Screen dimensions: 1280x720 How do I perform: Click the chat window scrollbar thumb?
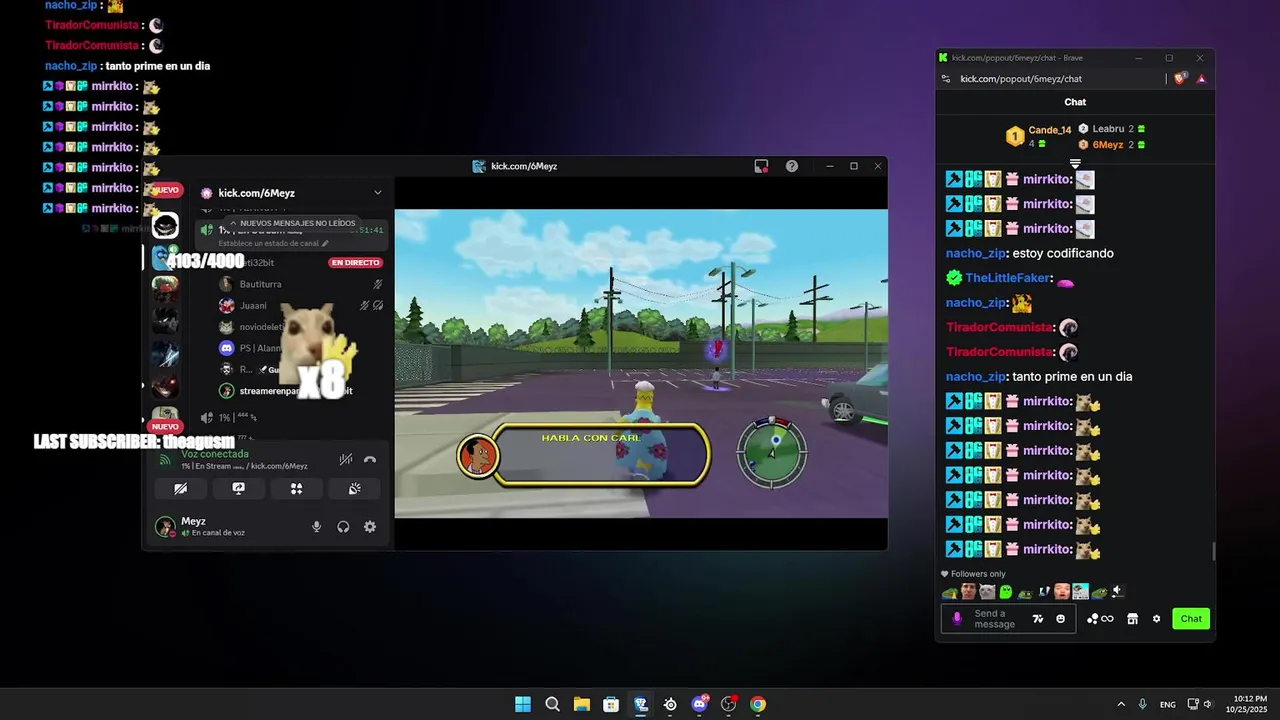coord(1214,551)
